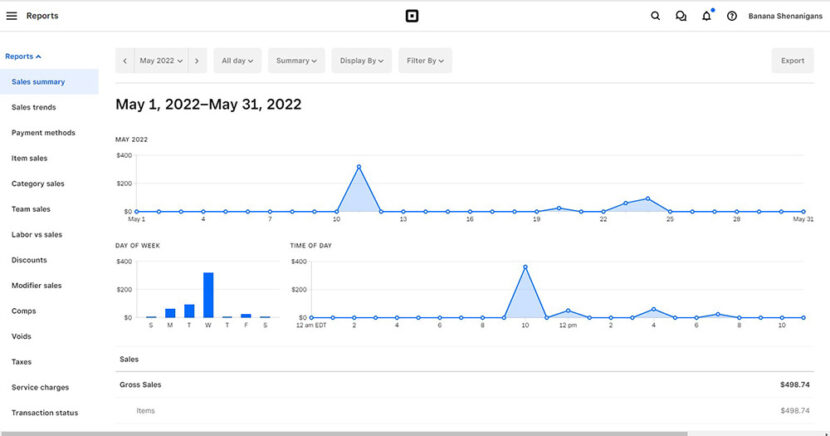Screen dimensions: 830x436
Task: Click the Export button
Action: tap(792, 61)
